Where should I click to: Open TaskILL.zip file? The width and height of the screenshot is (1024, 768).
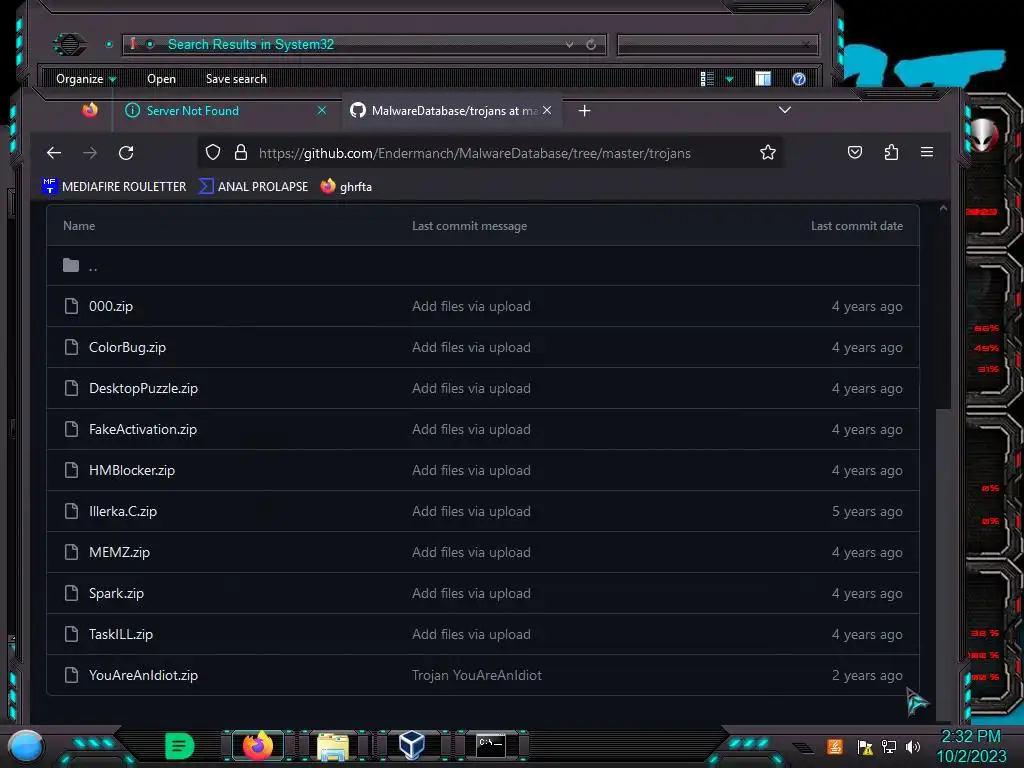[121, 635]
